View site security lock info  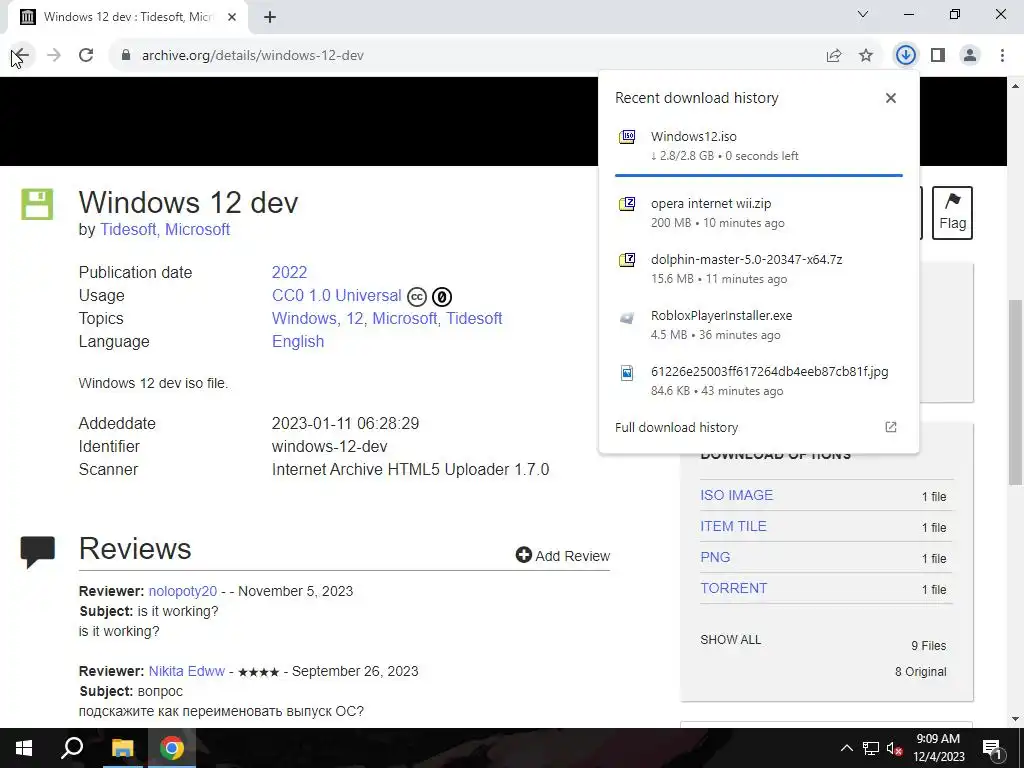[x=127, y=56]
